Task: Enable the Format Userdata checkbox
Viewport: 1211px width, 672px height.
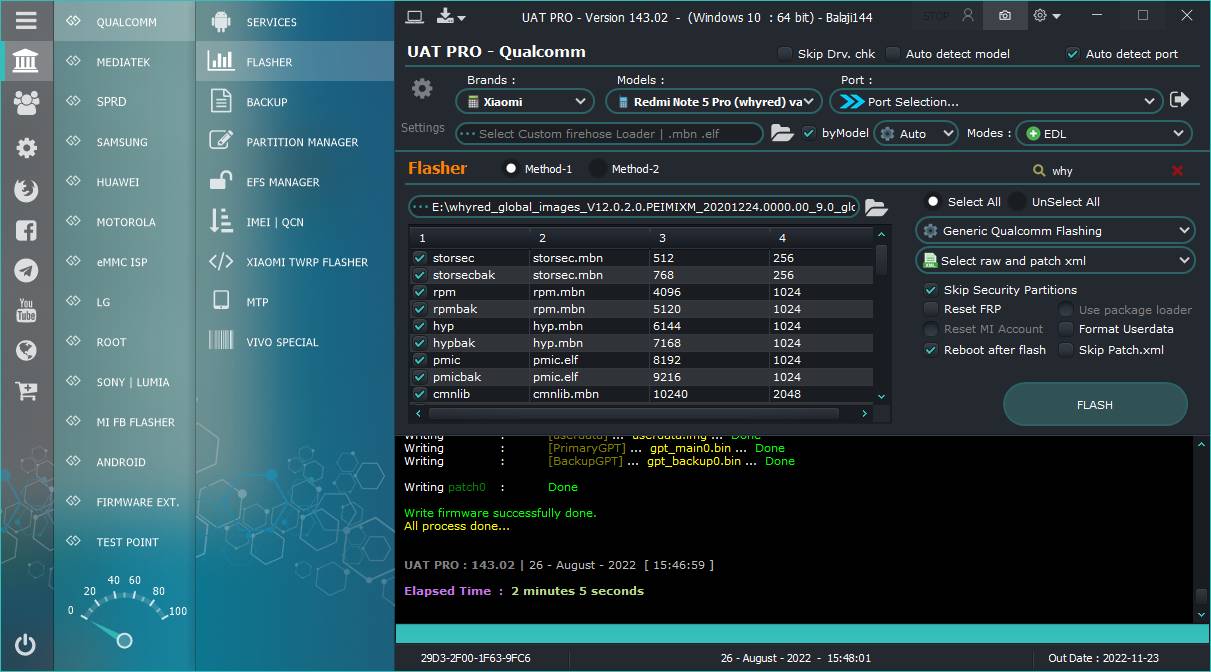Action: pyautogui.click(x=1066, y=329)
